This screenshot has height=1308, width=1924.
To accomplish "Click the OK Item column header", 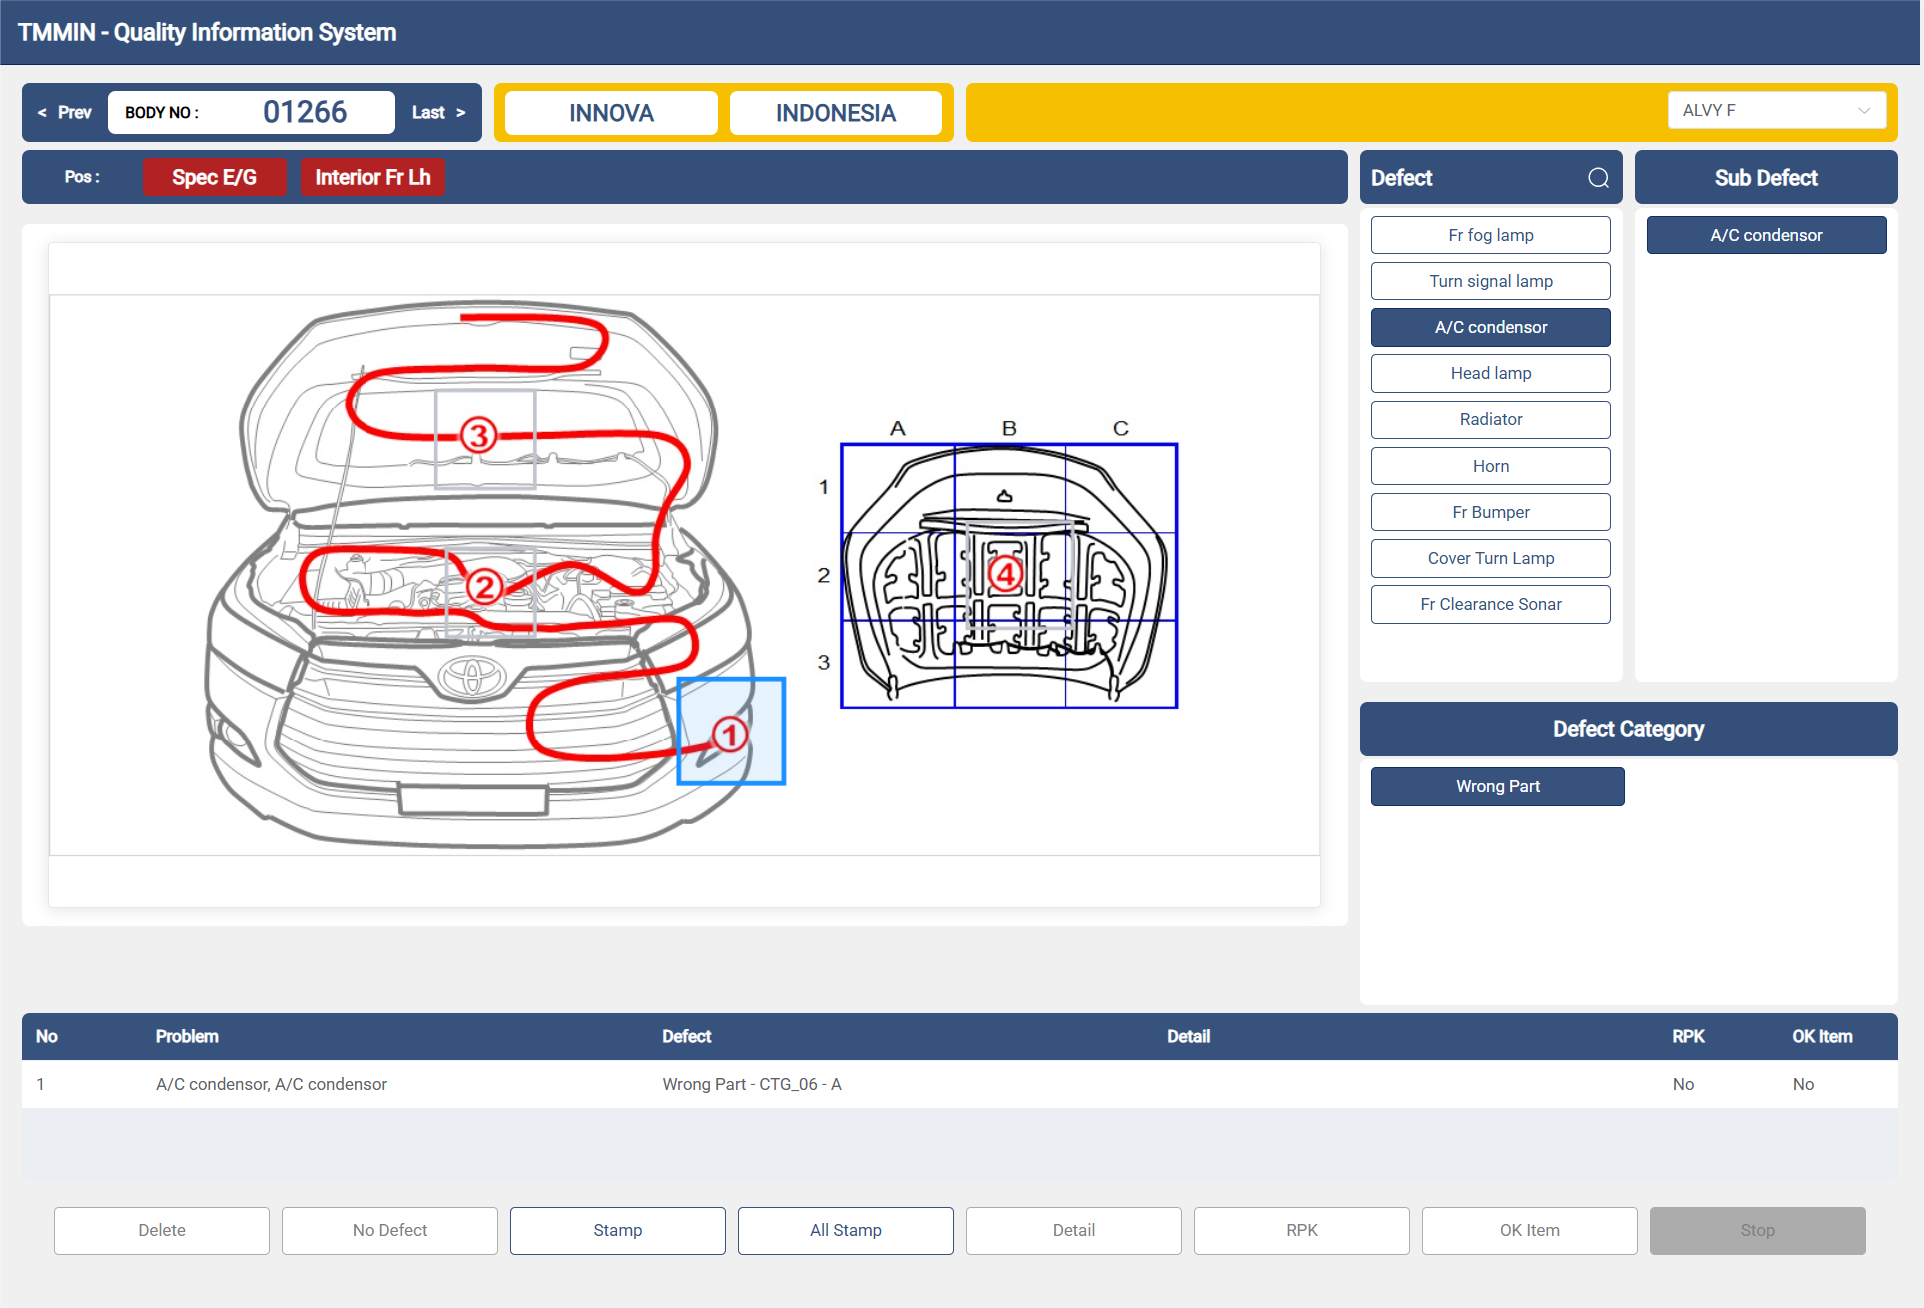I will [1822, 1037].
